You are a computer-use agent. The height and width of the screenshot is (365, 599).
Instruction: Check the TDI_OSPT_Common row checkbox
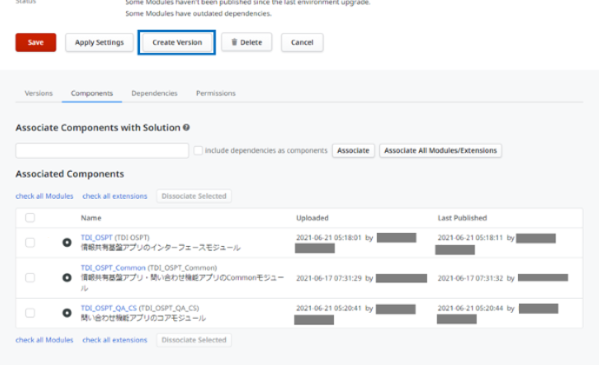30,278
